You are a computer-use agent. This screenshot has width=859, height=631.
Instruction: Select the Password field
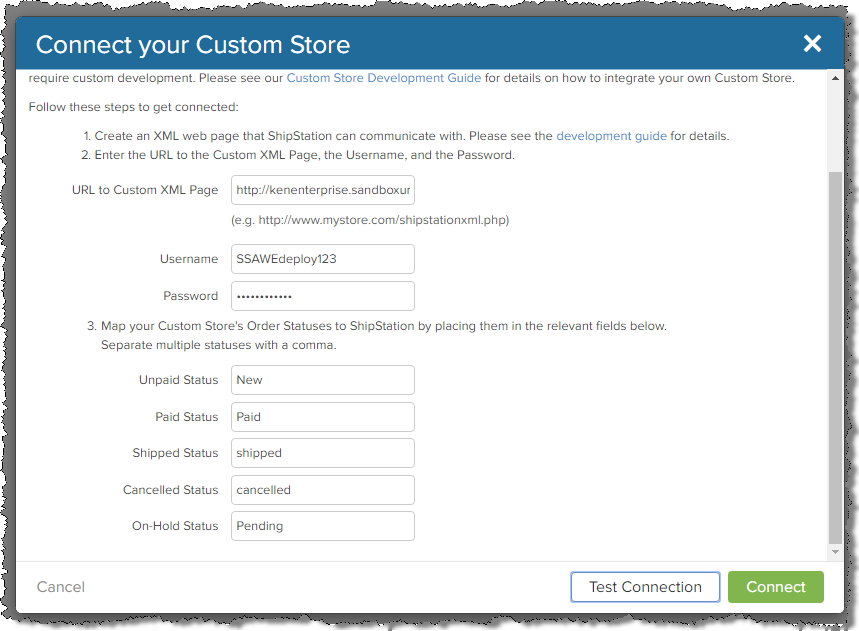tap(323, 296)
